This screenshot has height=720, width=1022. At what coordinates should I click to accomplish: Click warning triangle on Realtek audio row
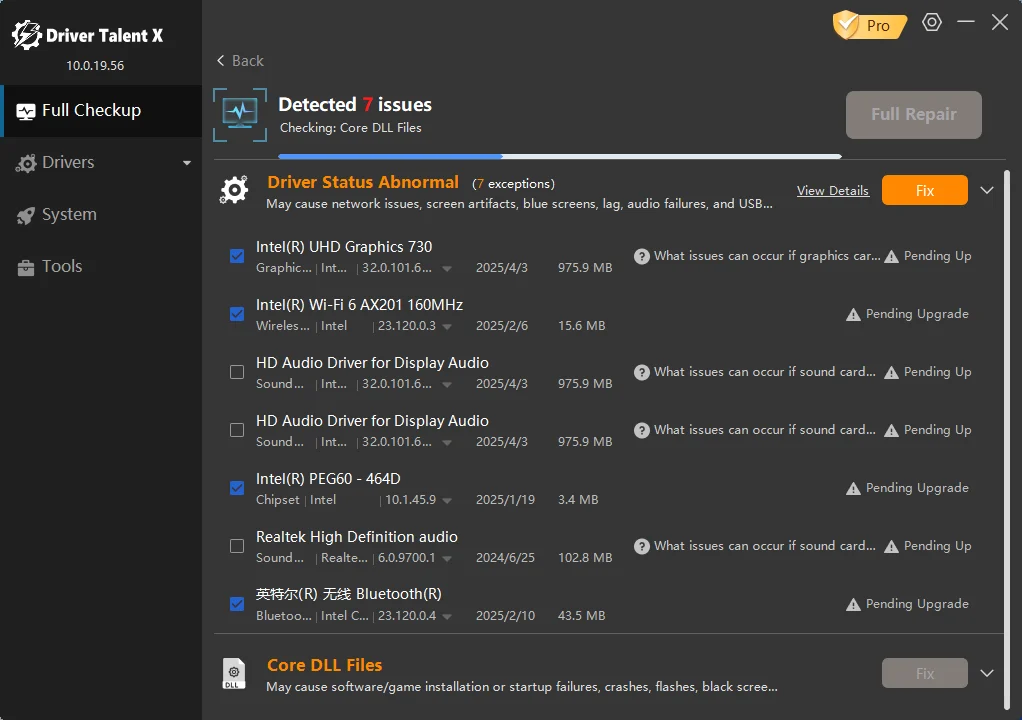pos(892,547)
